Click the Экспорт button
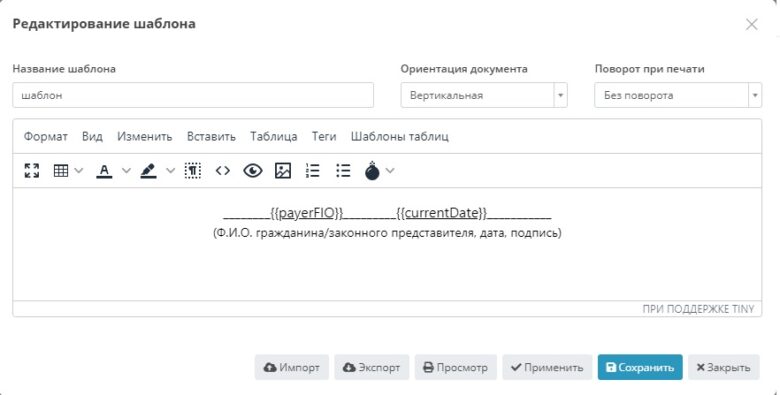 372,368
